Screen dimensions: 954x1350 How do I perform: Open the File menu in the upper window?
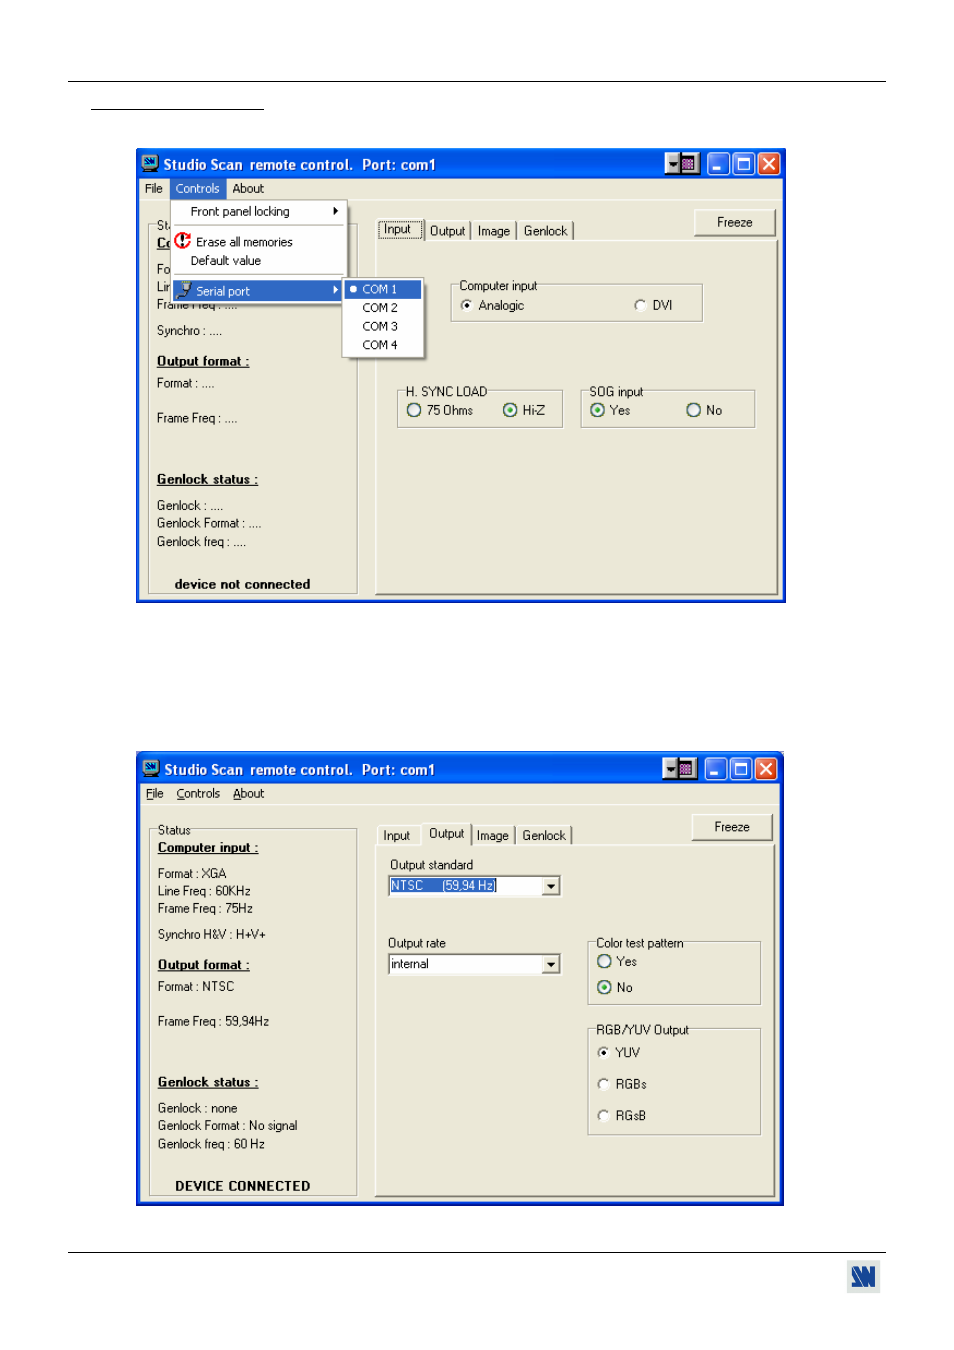(x=153, y=188)
